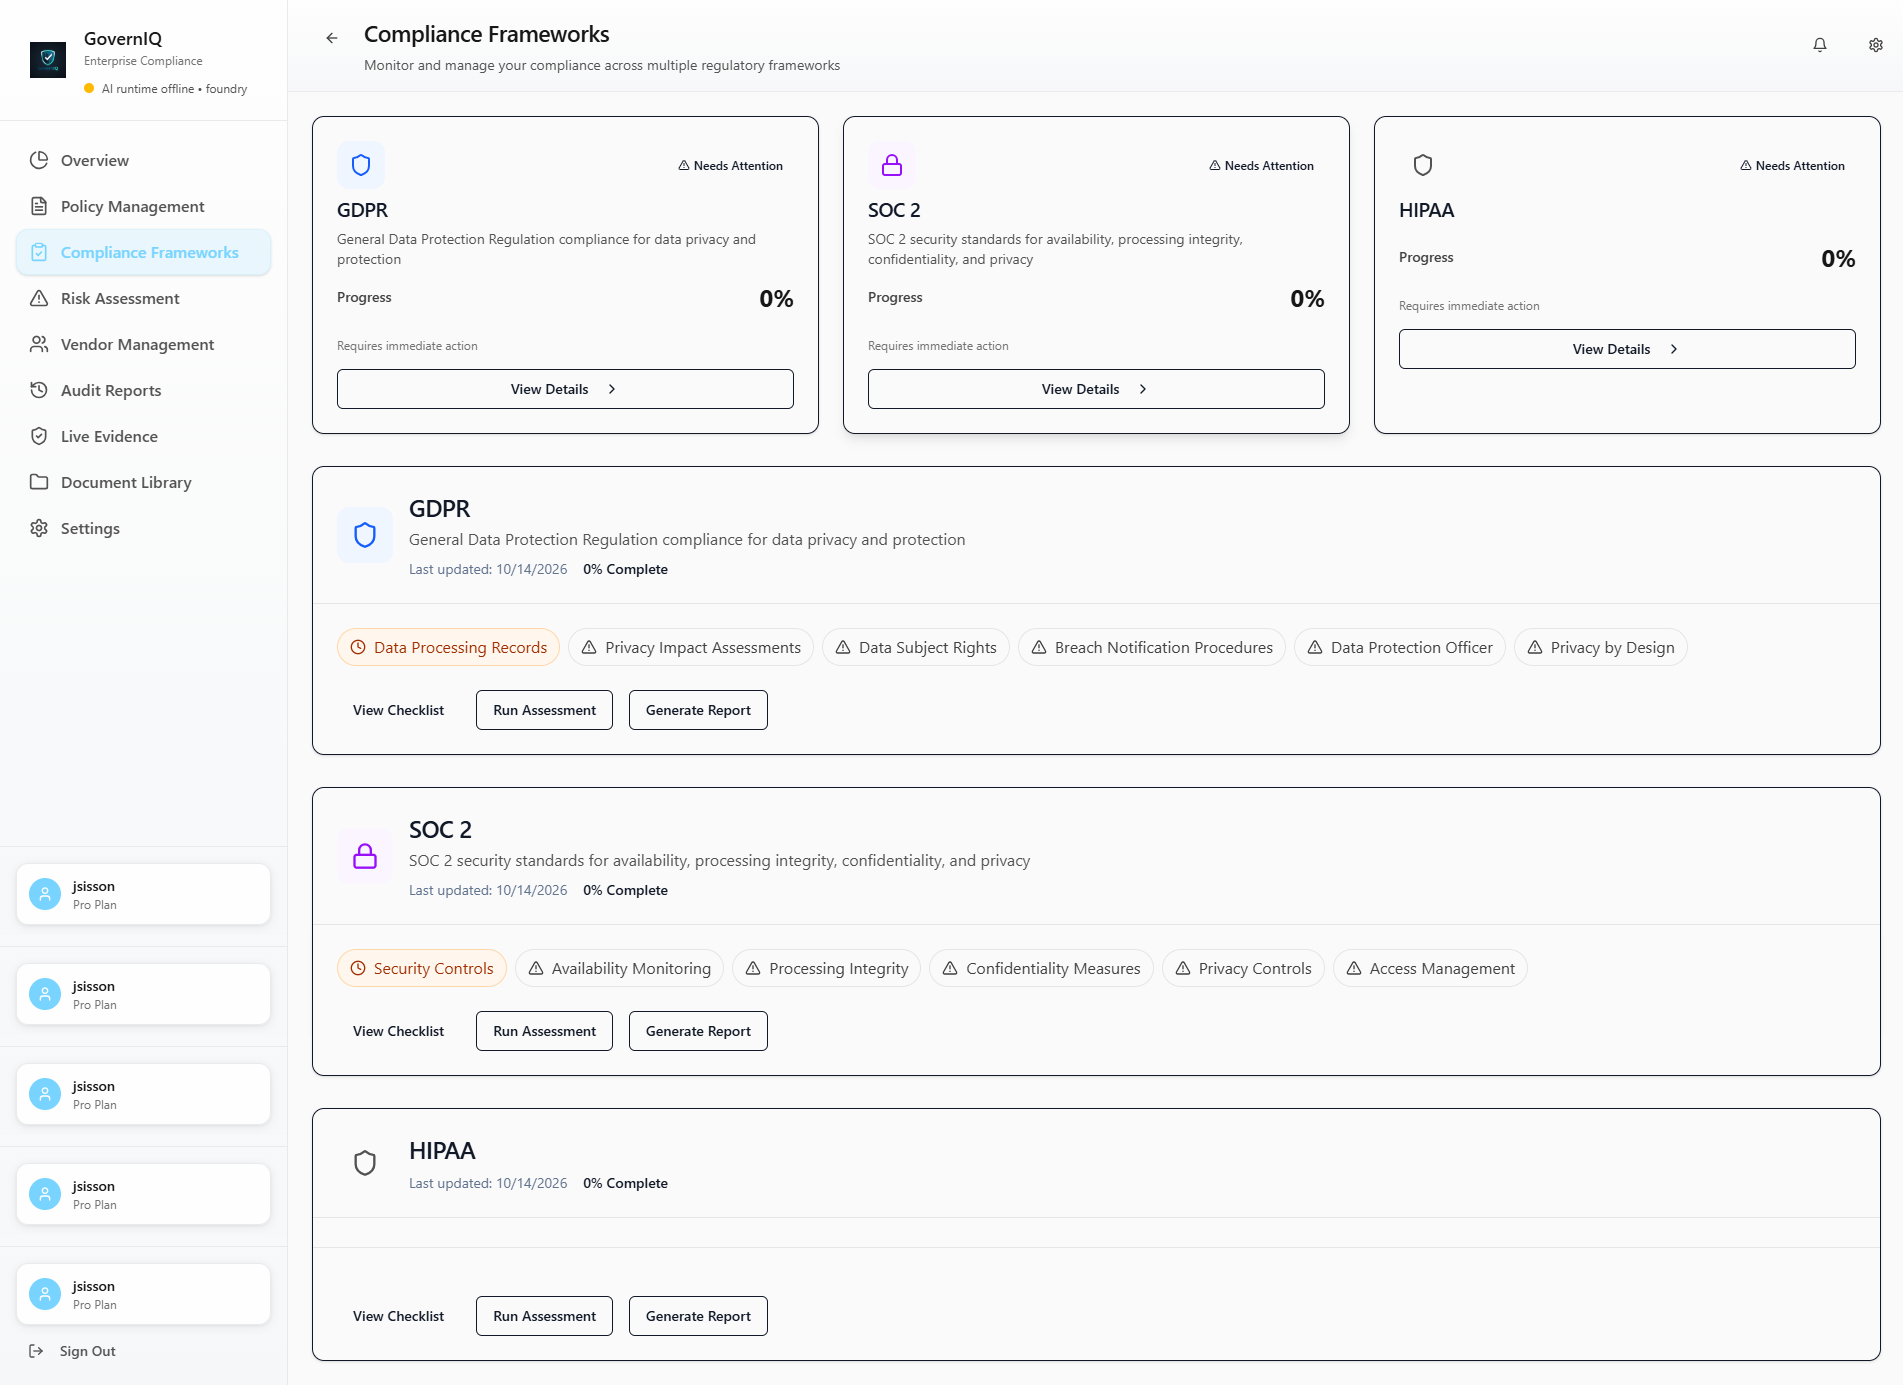
Task: Select the Data Processing Records chip
Action: 449,647
